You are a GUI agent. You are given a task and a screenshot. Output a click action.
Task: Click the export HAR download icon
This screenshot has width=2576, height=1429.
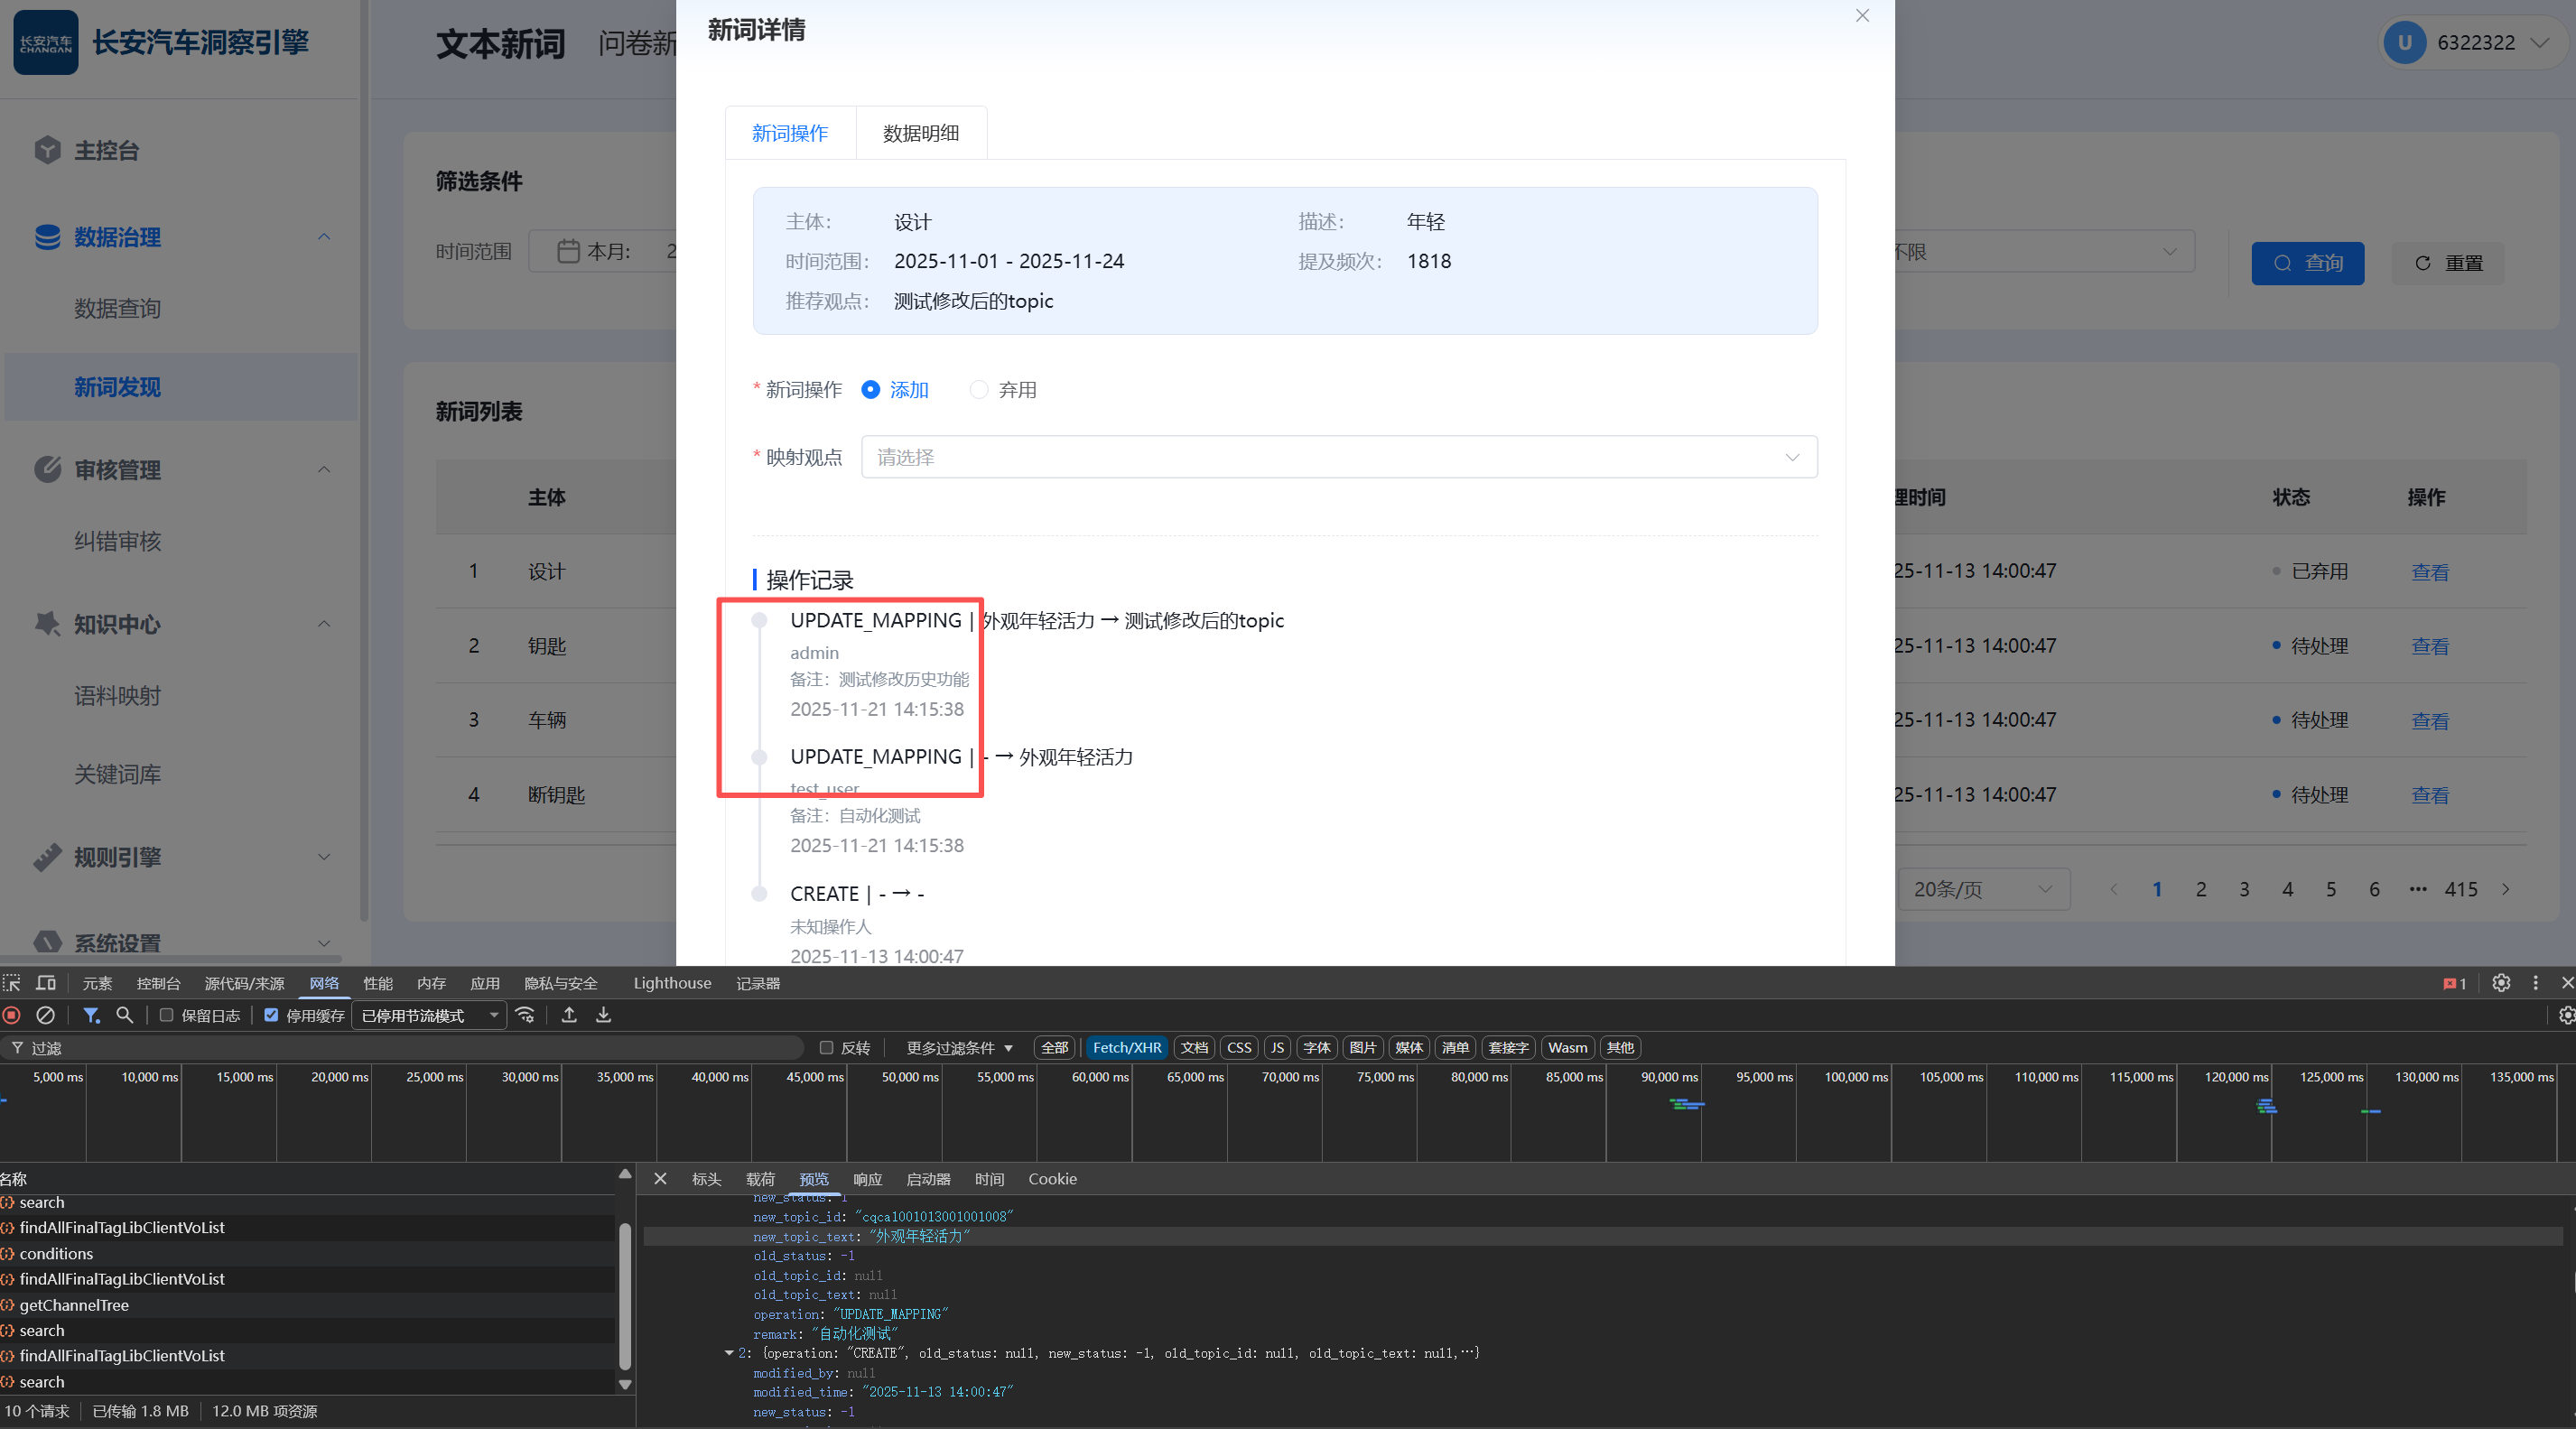click(603, 1015)
